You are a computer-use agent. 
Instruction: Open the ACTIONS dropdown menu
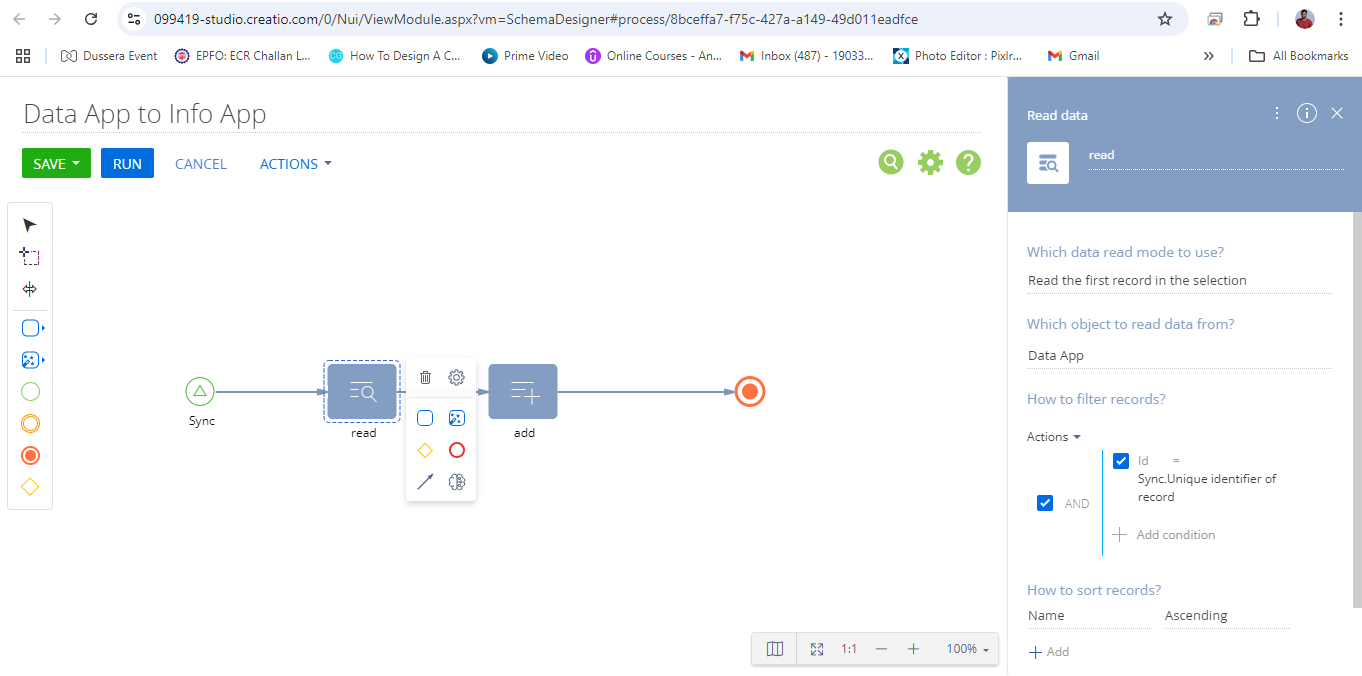point(295,164)
